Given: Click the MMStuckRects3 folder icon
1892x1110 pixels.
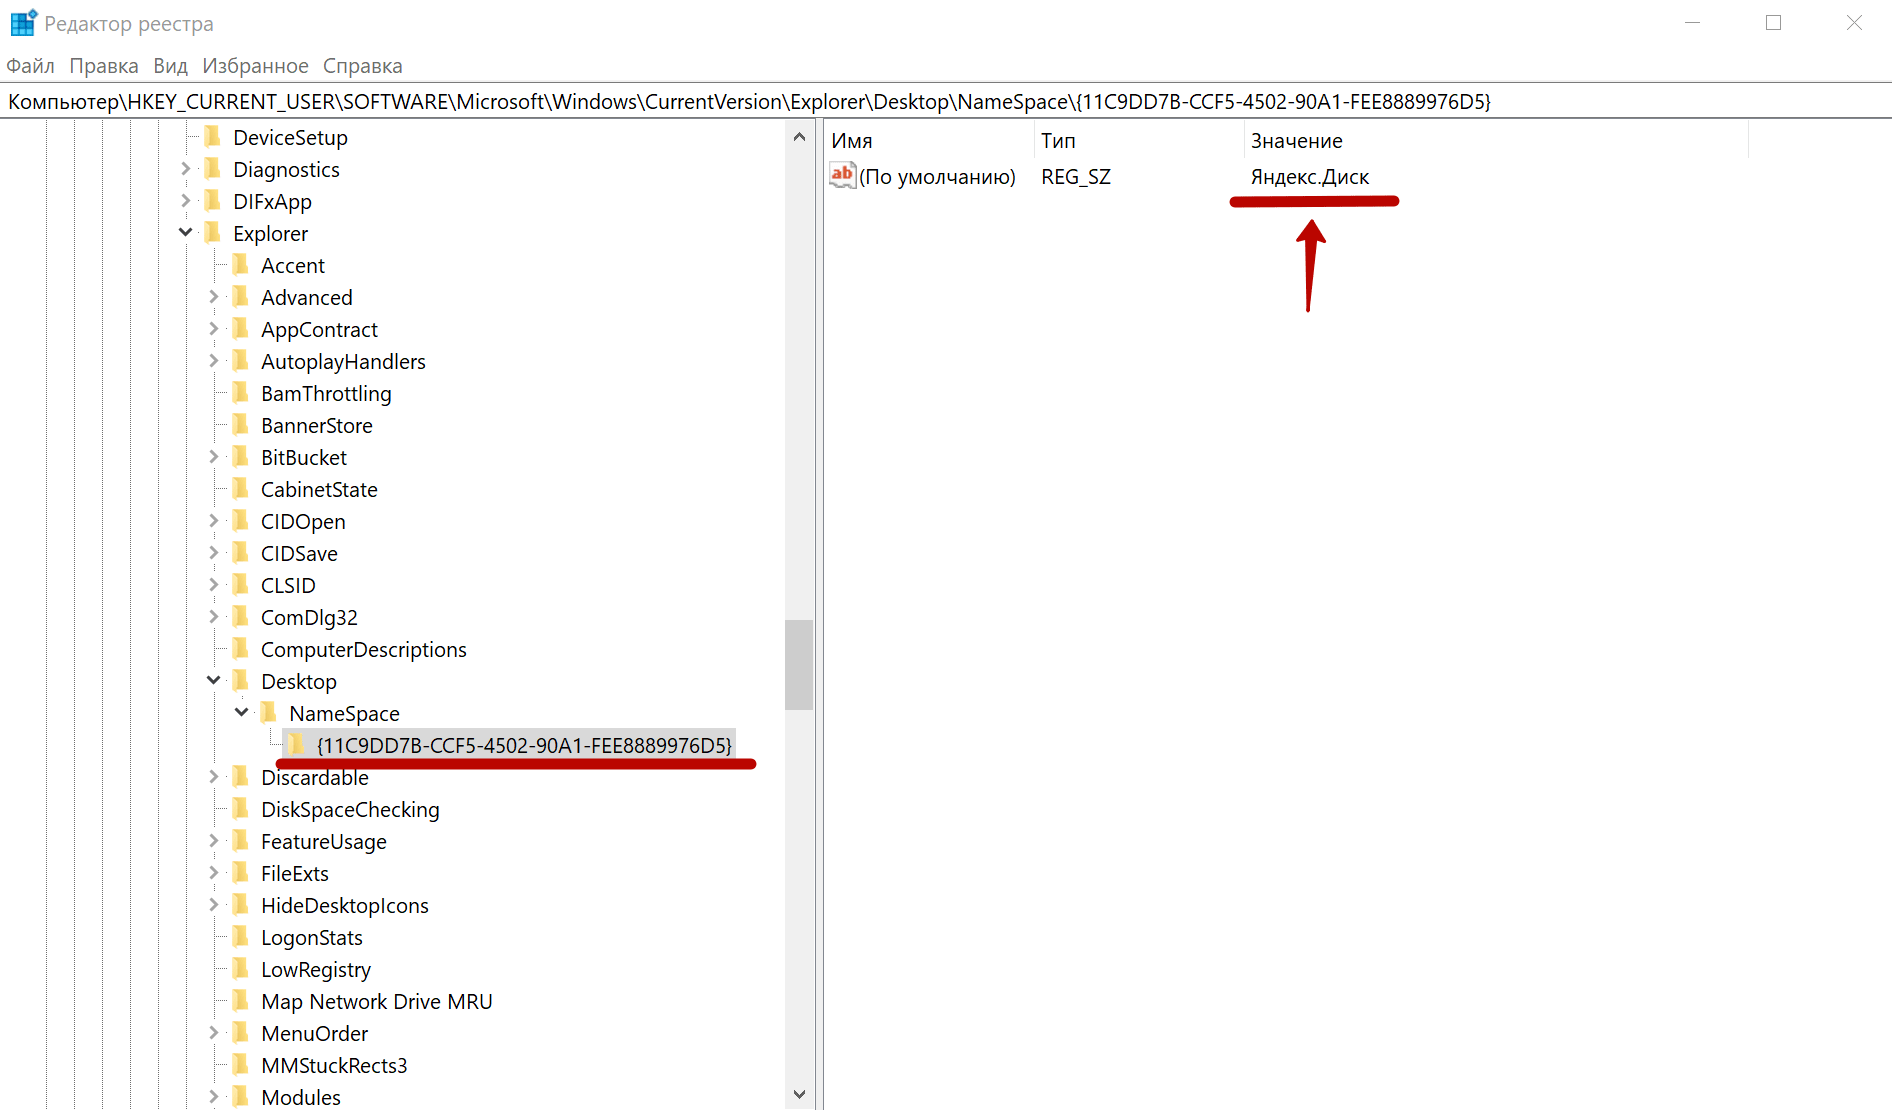Looking at the screenshot, I should click(240, 1065).
